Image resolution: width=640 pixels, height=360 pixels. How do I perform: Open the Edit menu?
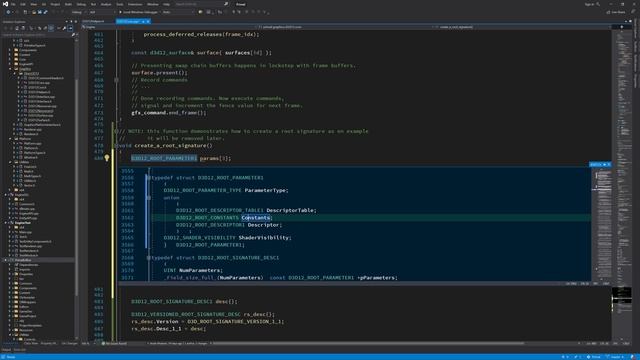pos(23,4)
